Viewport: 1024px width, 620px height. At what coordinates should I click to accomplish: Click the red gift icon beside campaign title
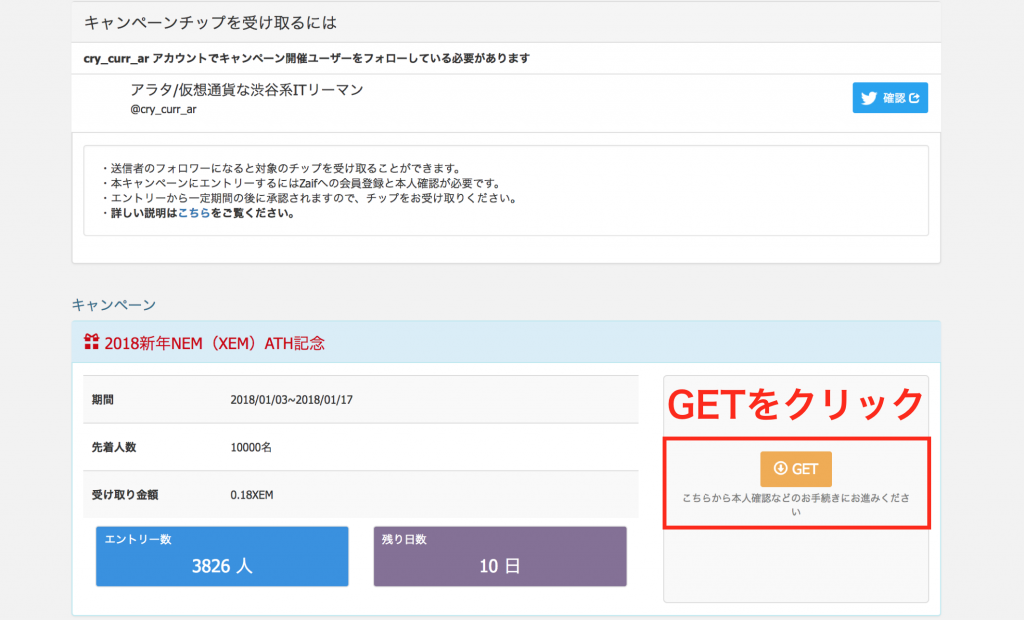point(92,343)
